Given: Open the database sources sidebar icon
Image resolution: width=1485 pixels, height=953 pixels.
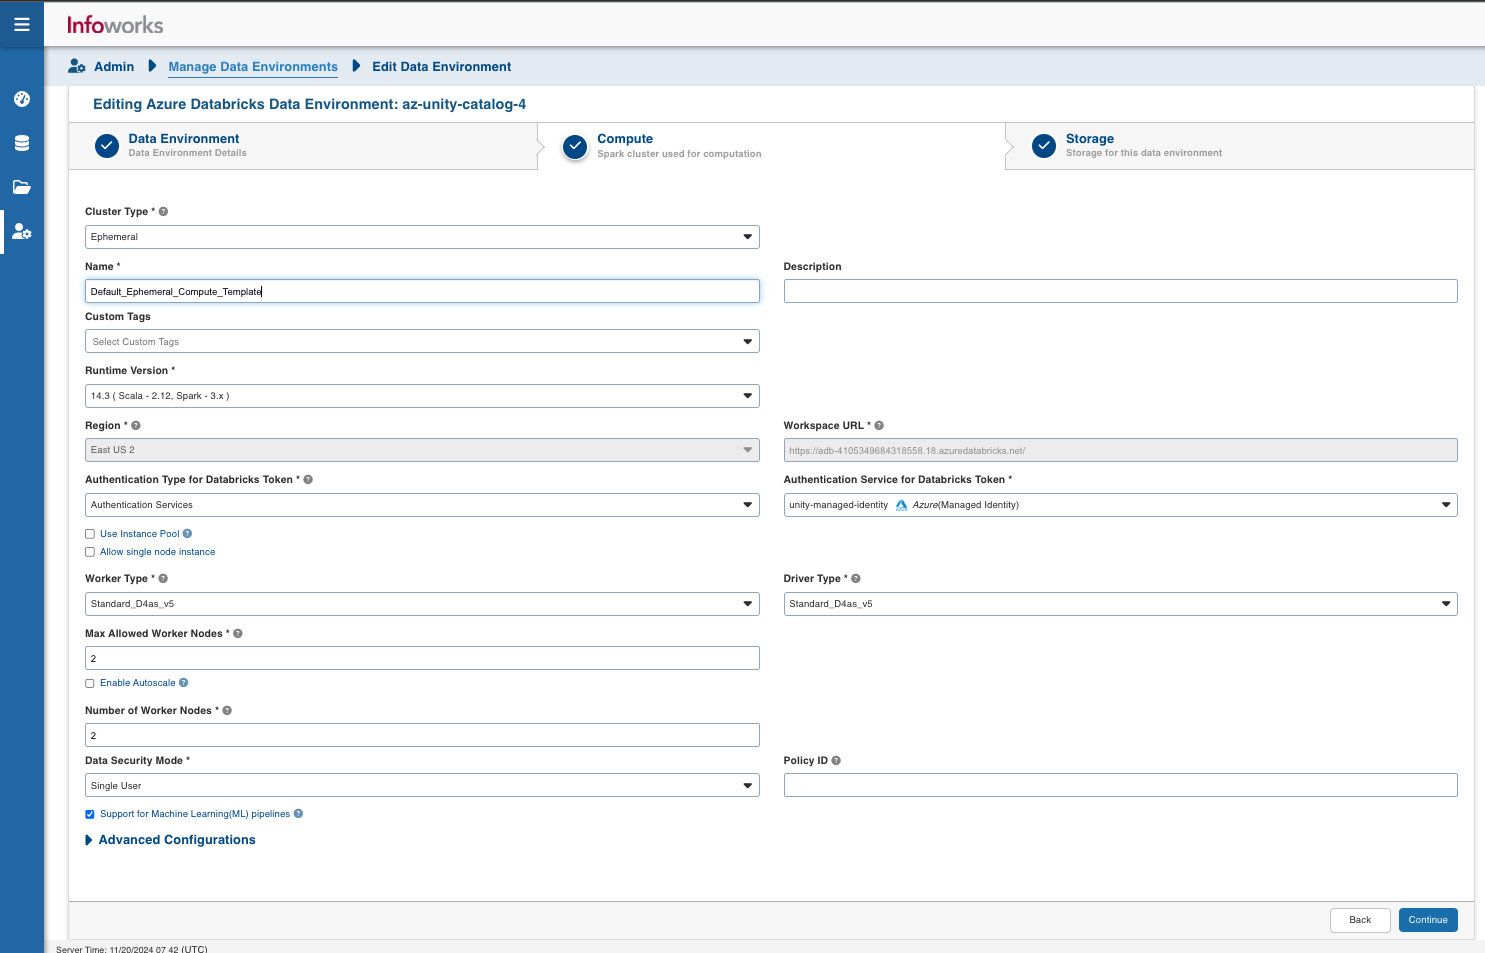Looking at the screenshot, I should tap(22, 143).
